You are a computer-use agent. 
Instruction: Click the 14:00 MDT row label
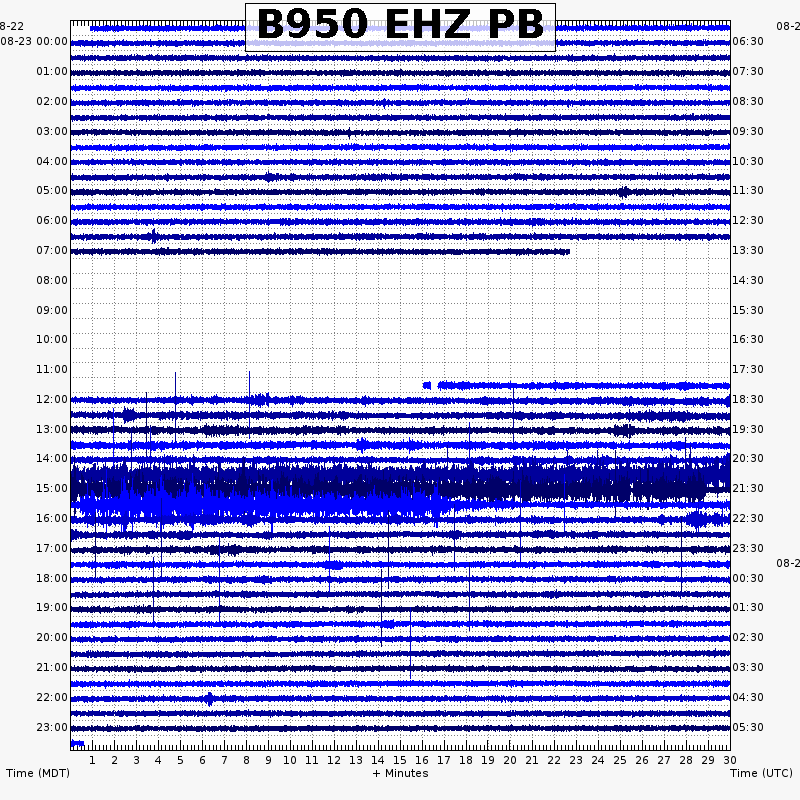[x=52, y=458]
